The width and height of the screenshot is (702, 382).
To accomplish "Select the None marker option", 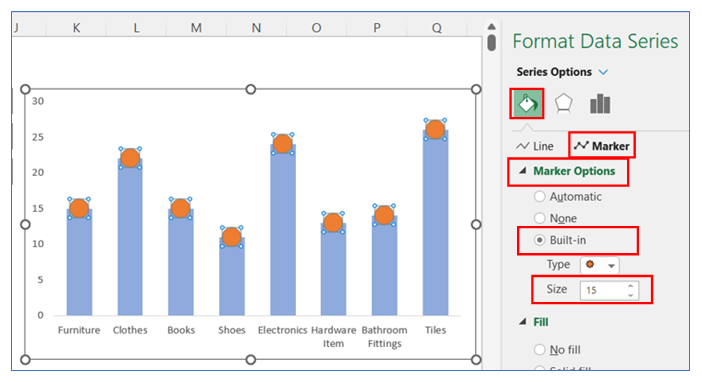I will pyautogui.click(x=539, y=218).
